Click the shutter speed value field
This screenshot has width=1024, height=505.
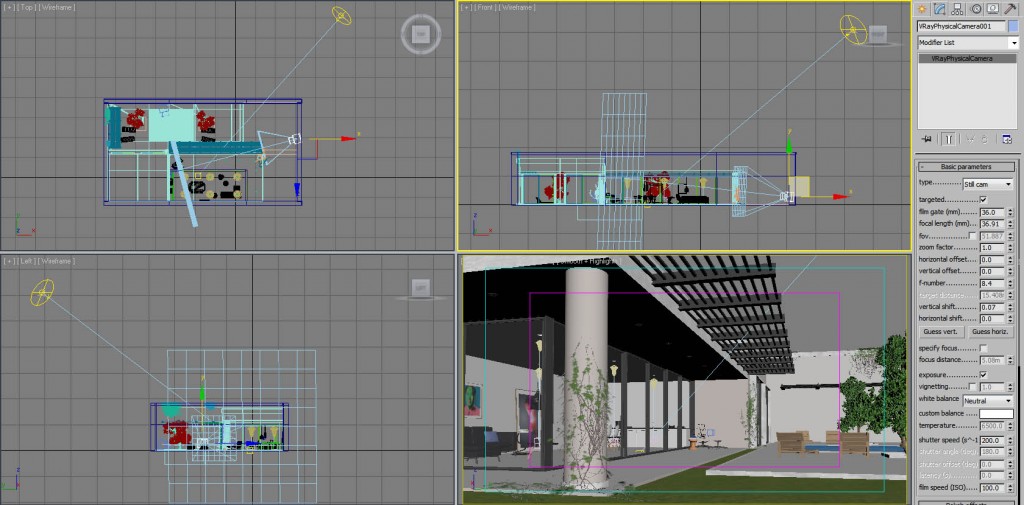[x=992, y=440]
